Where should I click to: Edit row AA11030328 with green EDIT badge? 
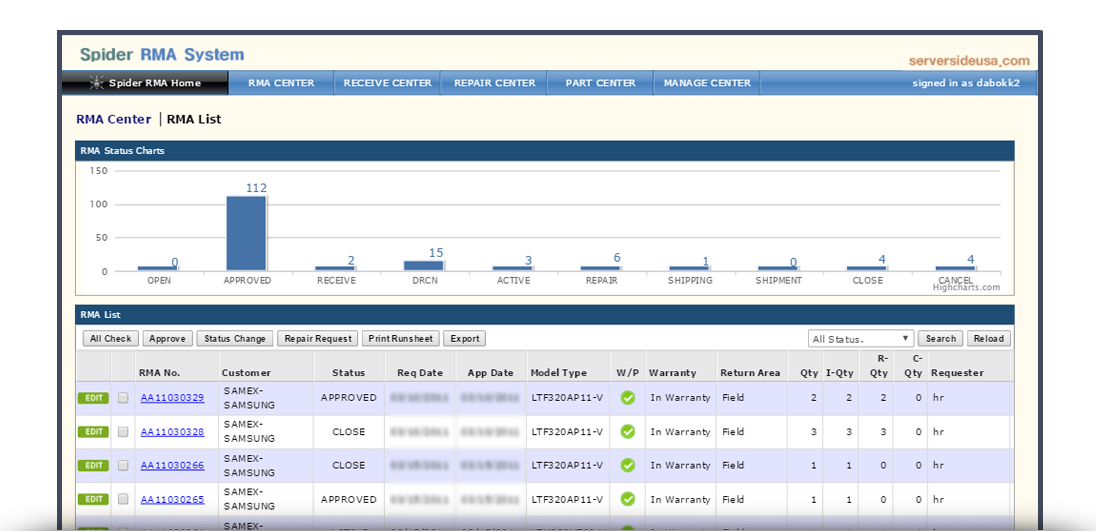(x=93, y=432)
